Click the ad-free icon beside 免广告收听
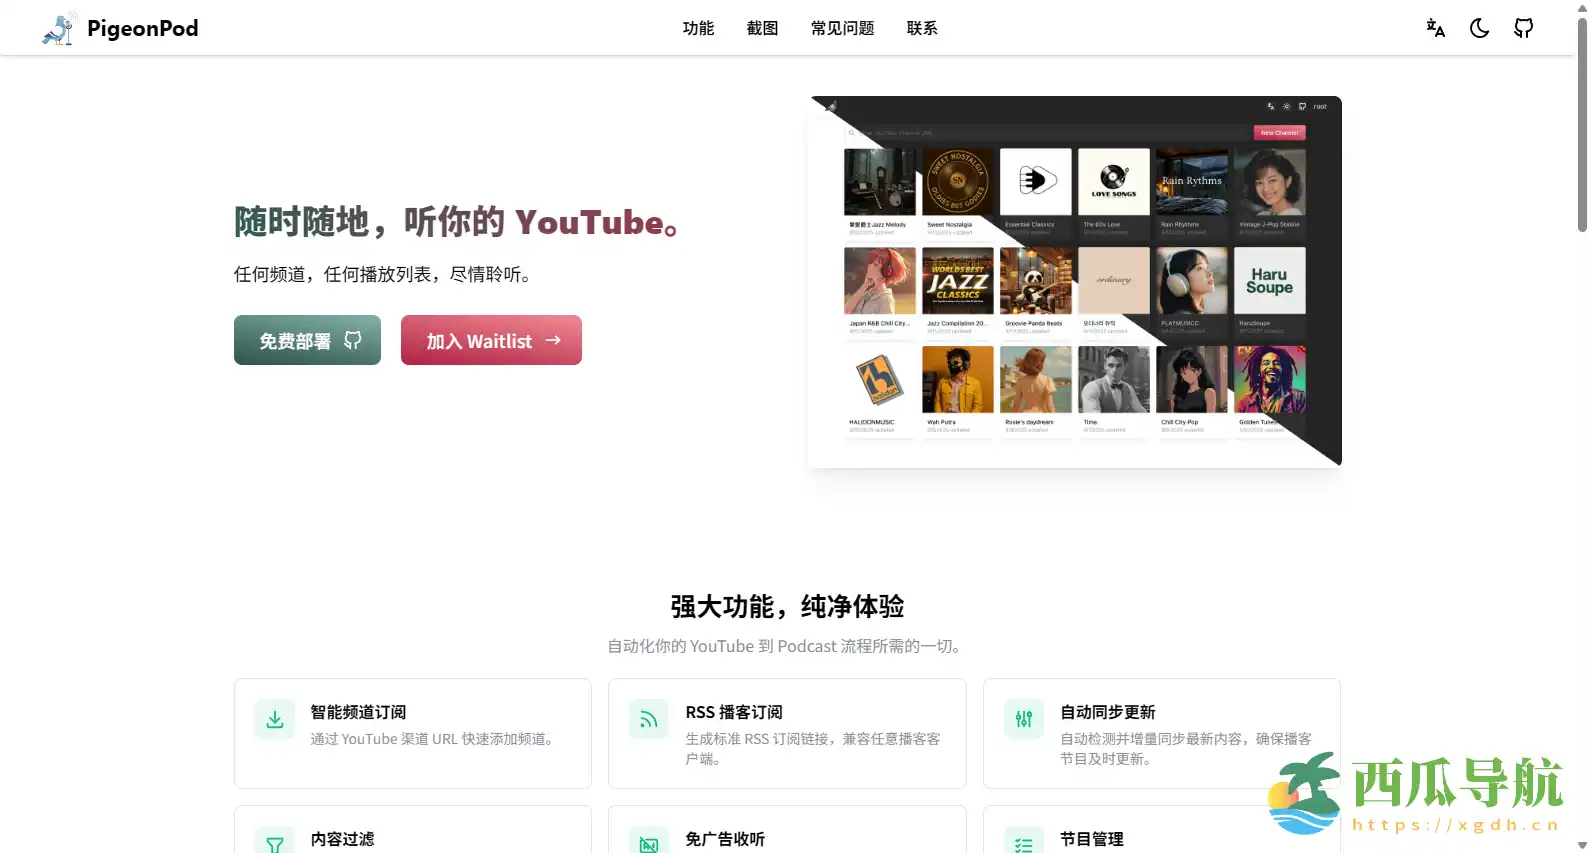The image size is (1590, 853). (x=649, y=844)
